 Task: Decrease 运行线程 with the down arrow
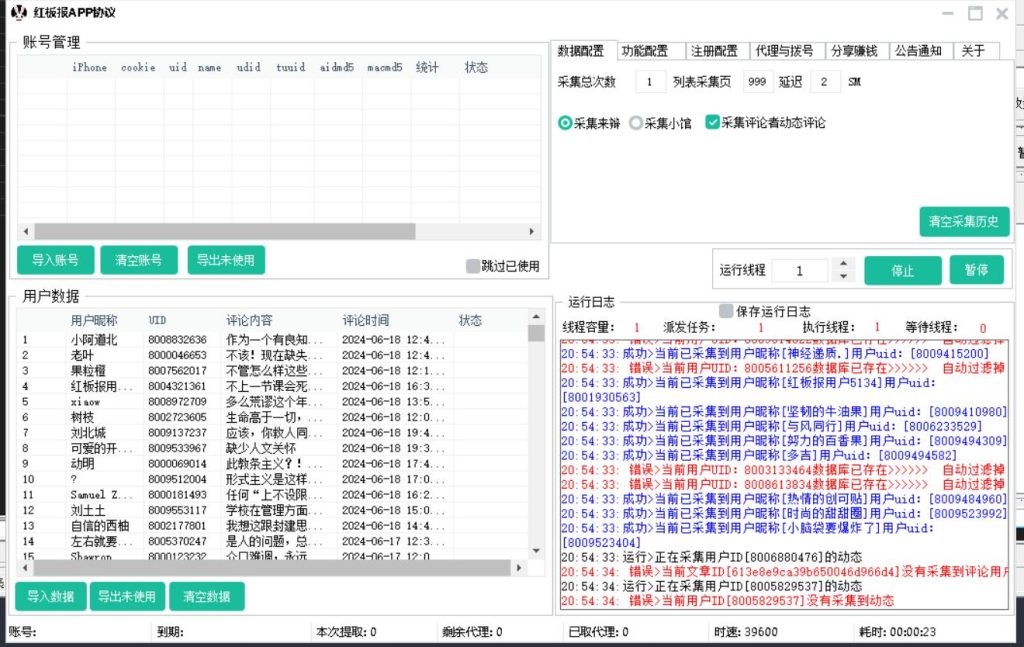click(842, 276)
